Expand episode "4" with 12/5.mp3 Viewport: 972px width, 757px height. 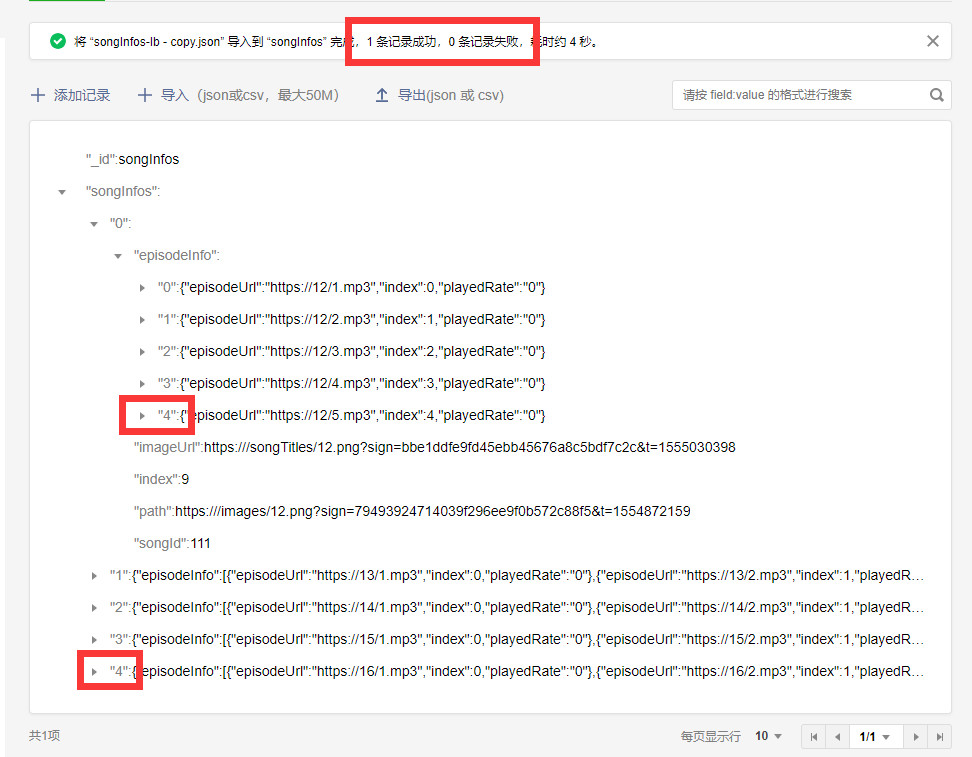coord(142,415)
